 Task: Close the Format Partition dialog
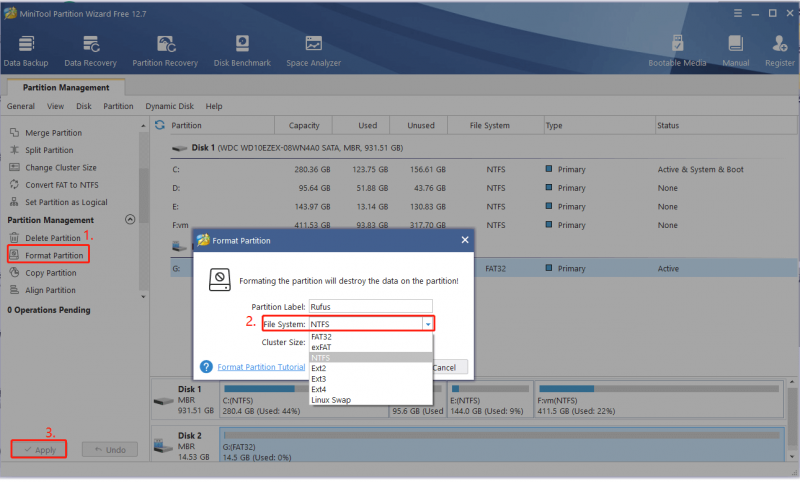(x=465, y=240)
